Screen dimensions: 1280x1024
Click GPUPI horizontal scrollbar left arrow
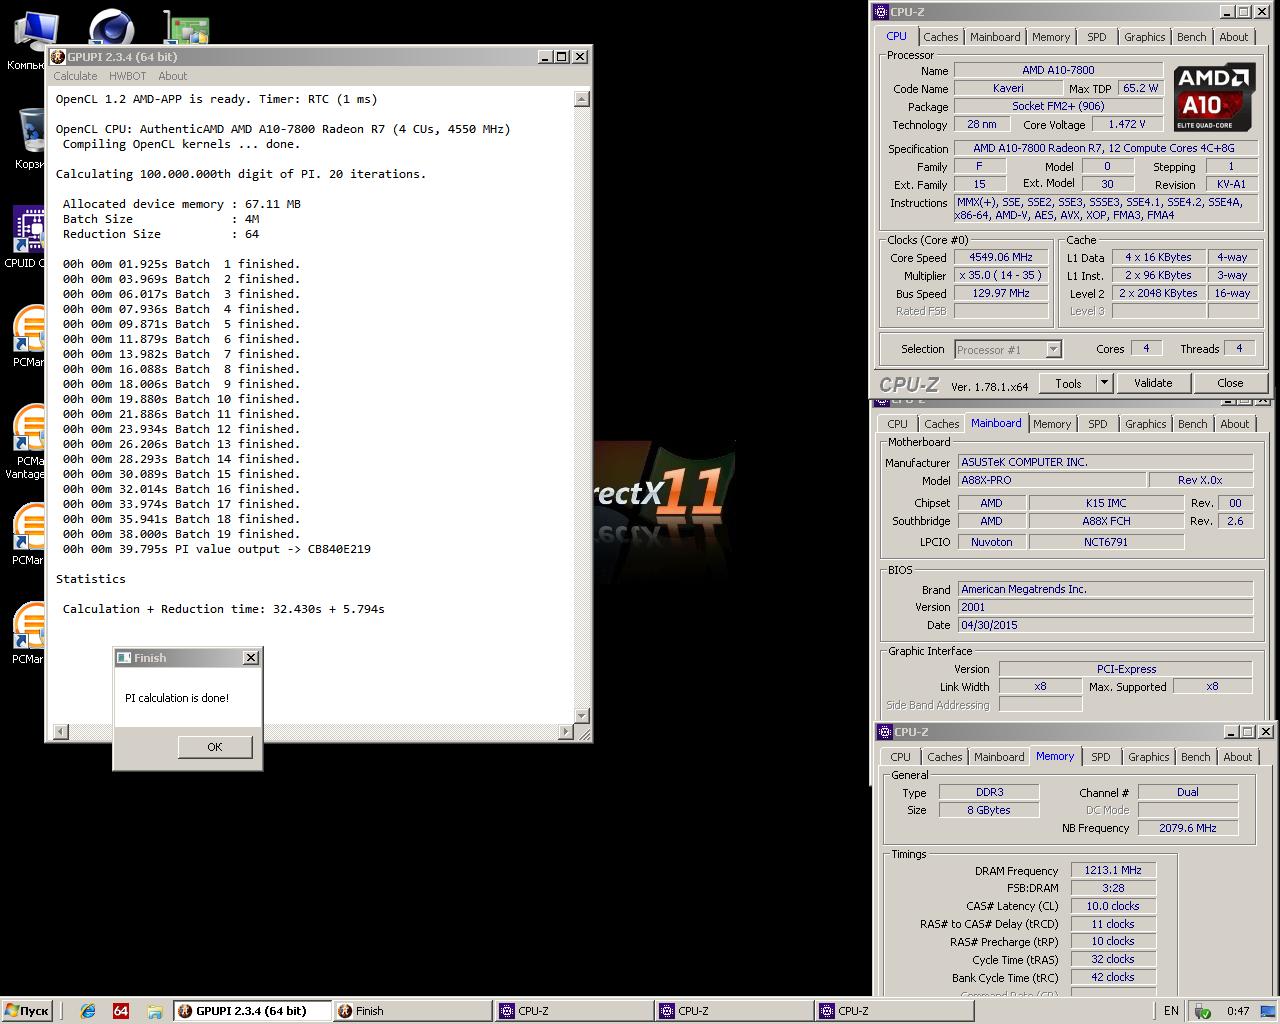point(61,732)
